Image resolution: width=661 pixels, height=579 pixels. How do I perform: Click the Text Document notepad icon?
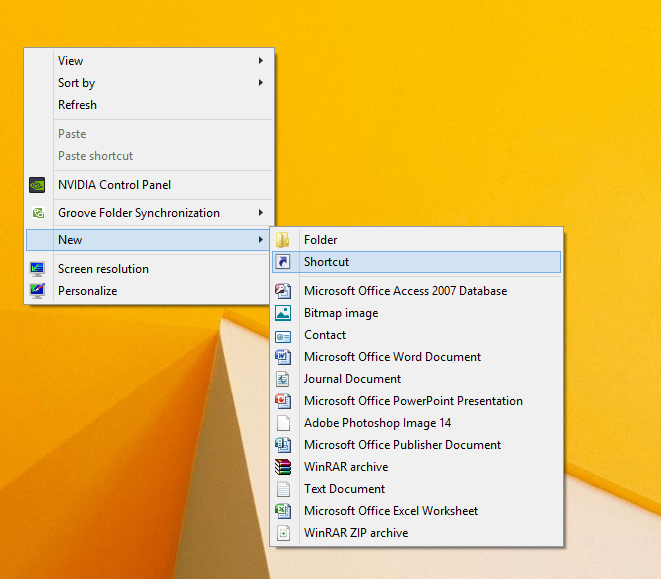pyautogui.click(x=283, y=489)
